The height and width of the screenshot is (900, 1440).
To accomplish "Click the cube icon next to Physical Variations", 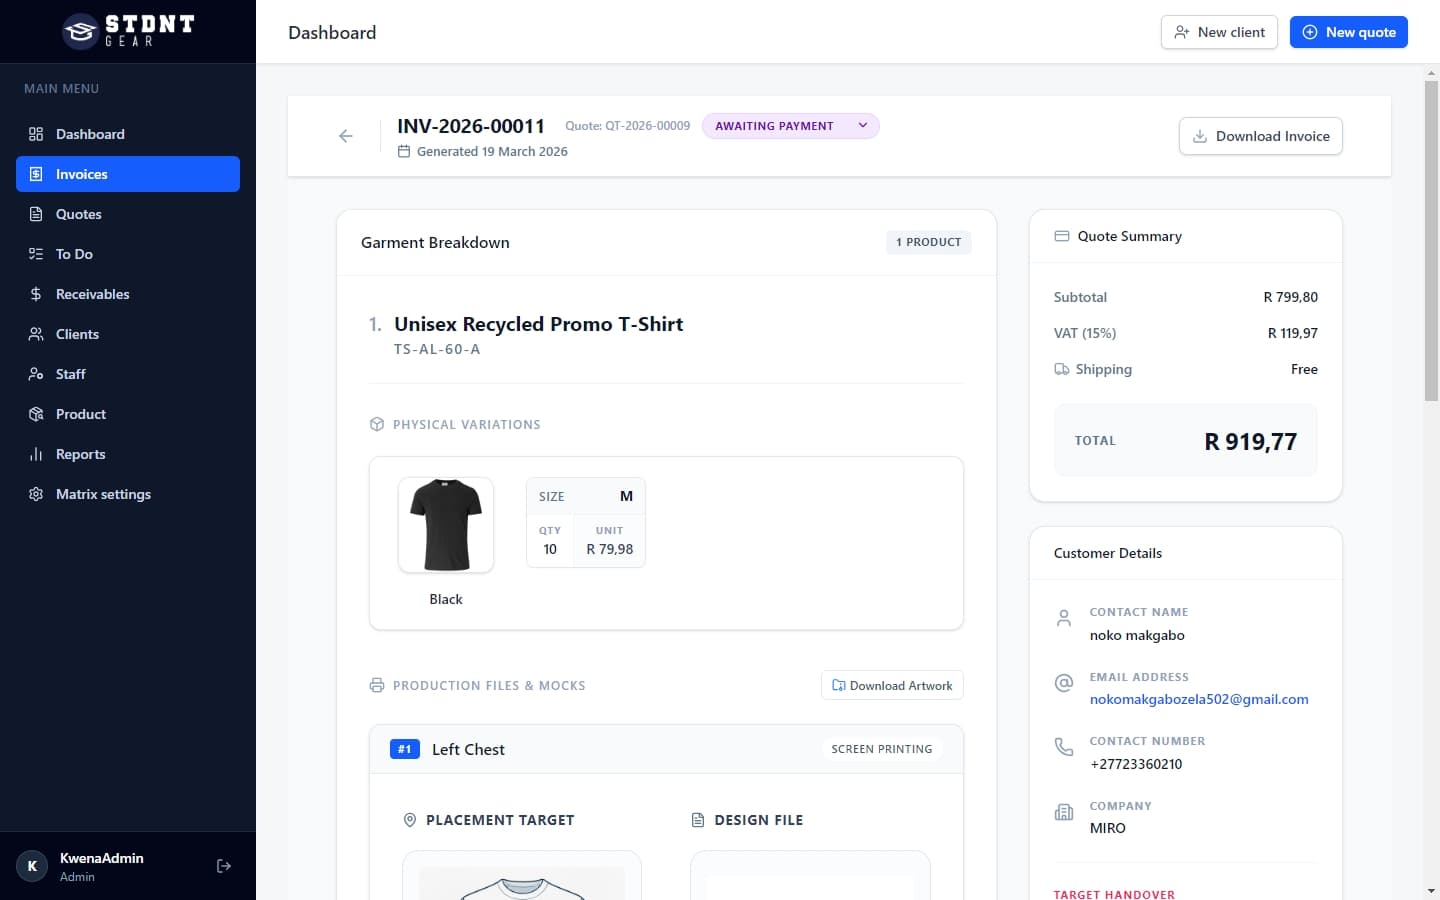I will (377, 424).
